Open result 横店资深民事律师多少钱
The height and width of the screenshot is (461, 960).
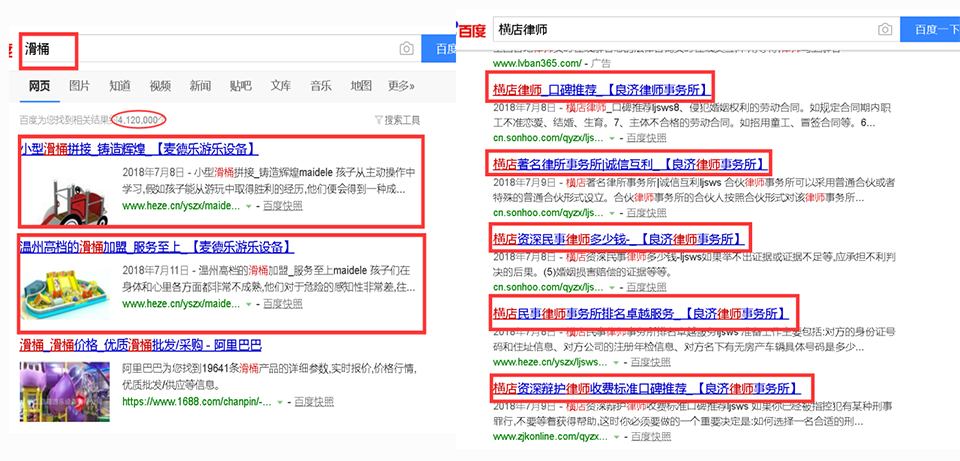pyautogui.click(x=617, y=239)
